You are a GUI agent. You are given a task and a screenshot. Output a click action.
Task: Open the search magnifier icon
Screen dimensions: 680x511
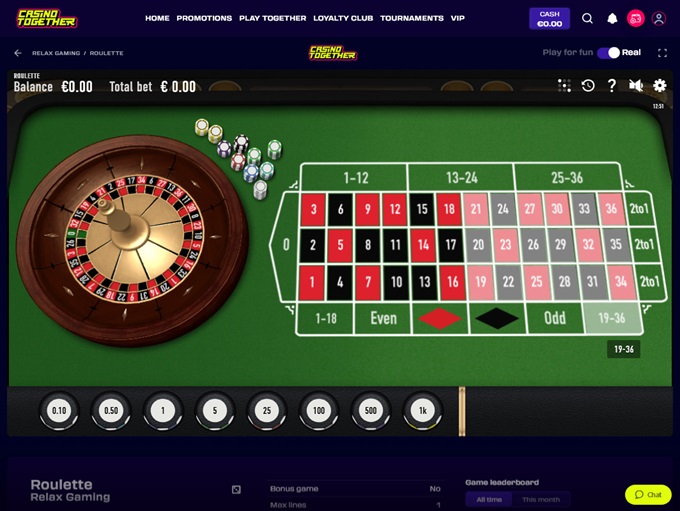pos(587,18)
